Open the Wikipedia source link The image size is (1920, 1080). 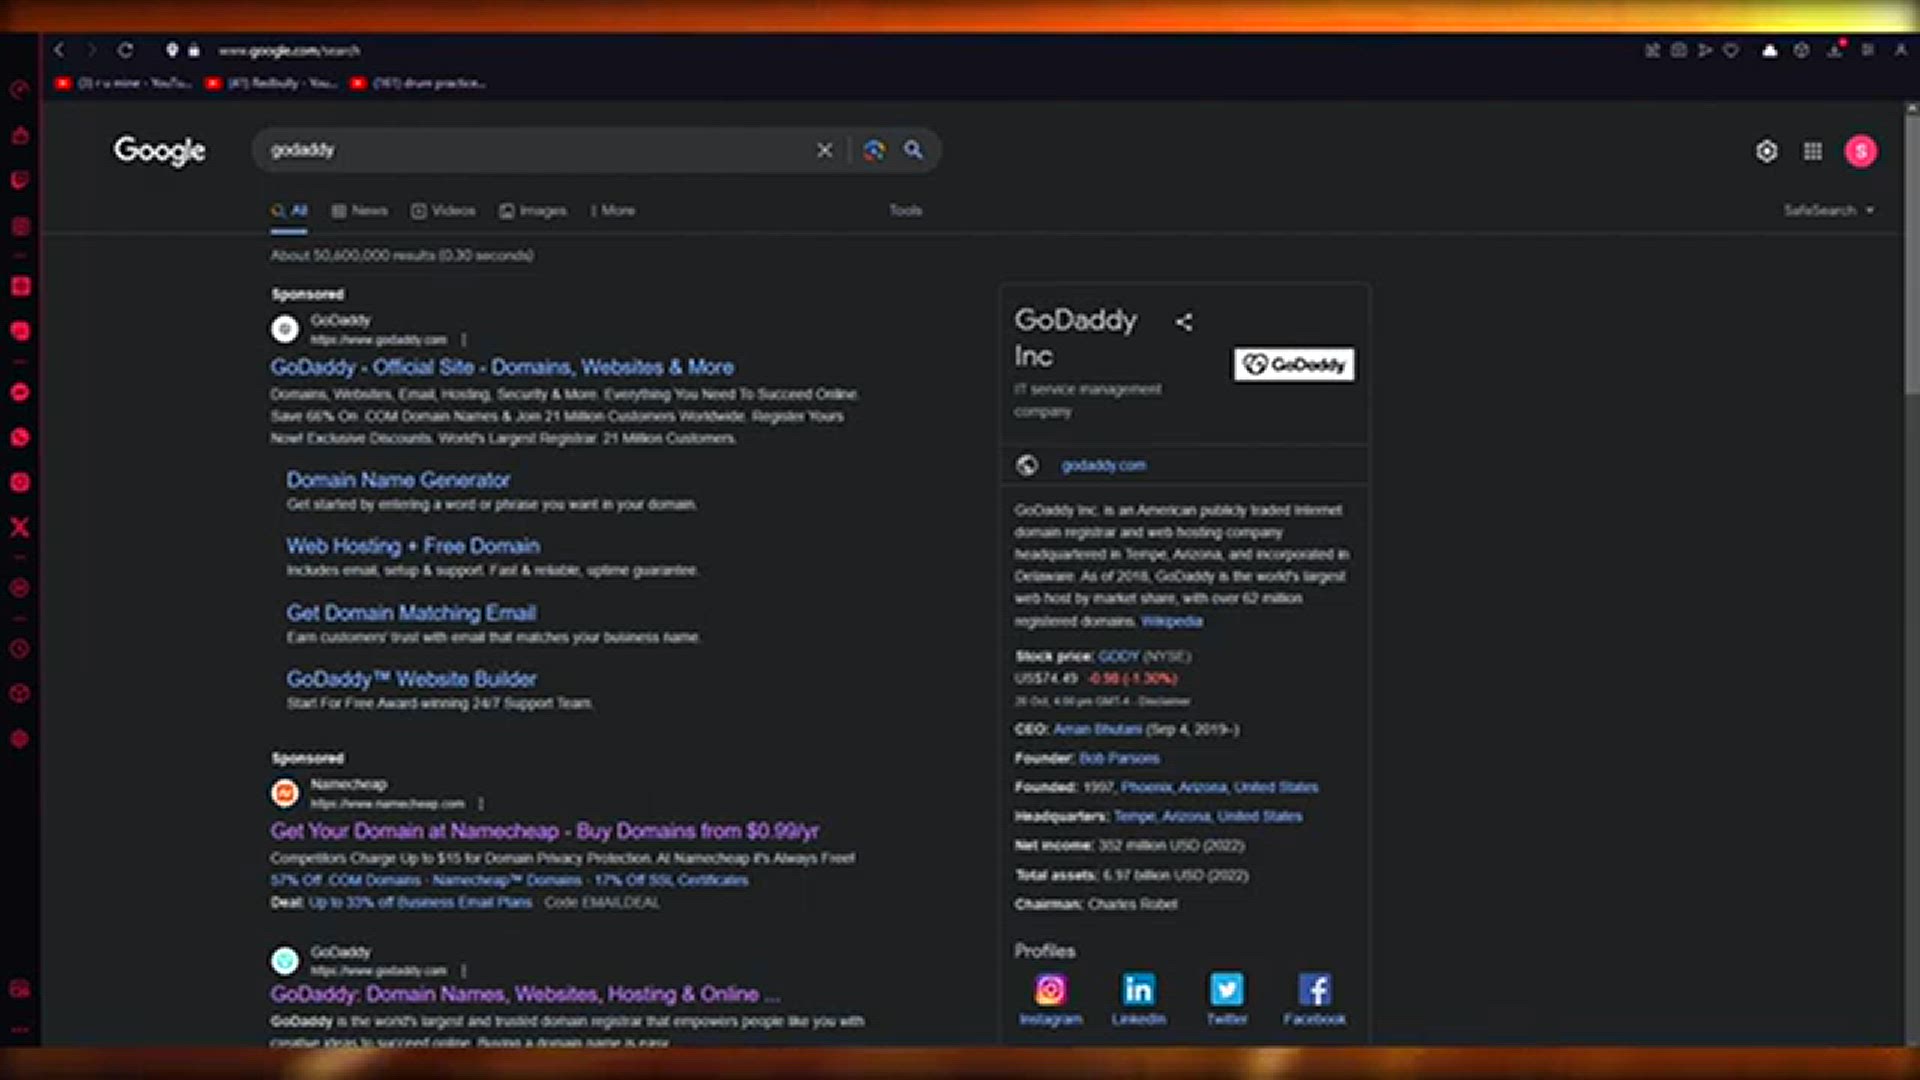pos(1172,621)
